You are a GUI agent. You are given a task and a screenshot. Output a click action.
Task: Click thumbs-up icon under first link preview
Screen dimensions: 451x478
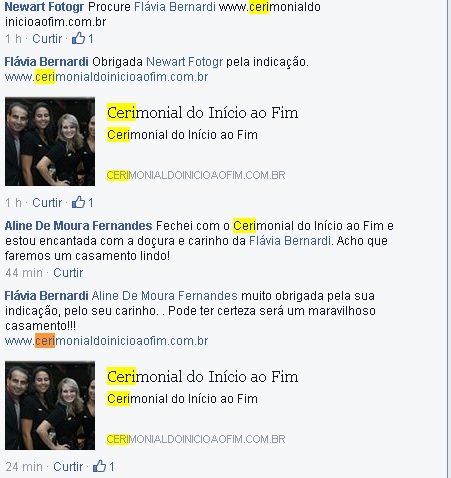(x=79, y=202)
